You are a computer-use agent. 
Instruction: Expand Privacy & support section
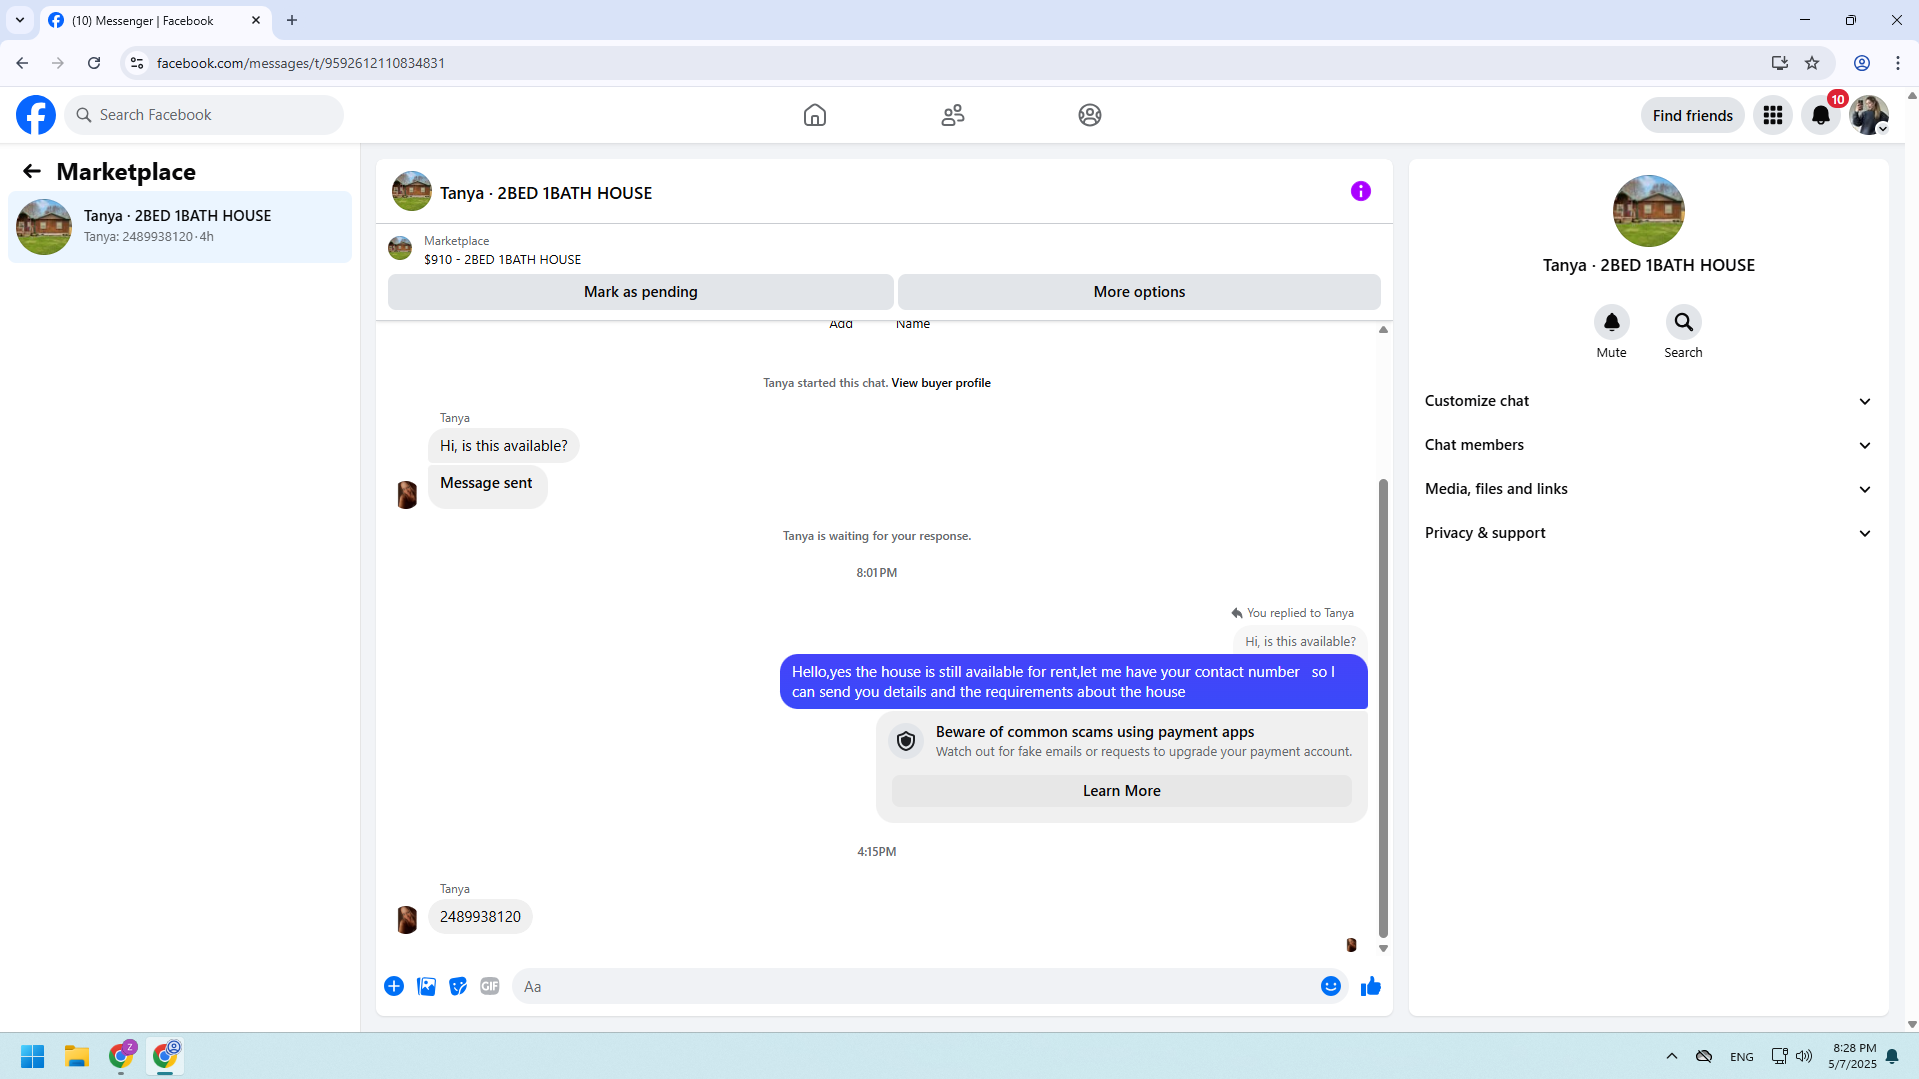point(1648,533)
